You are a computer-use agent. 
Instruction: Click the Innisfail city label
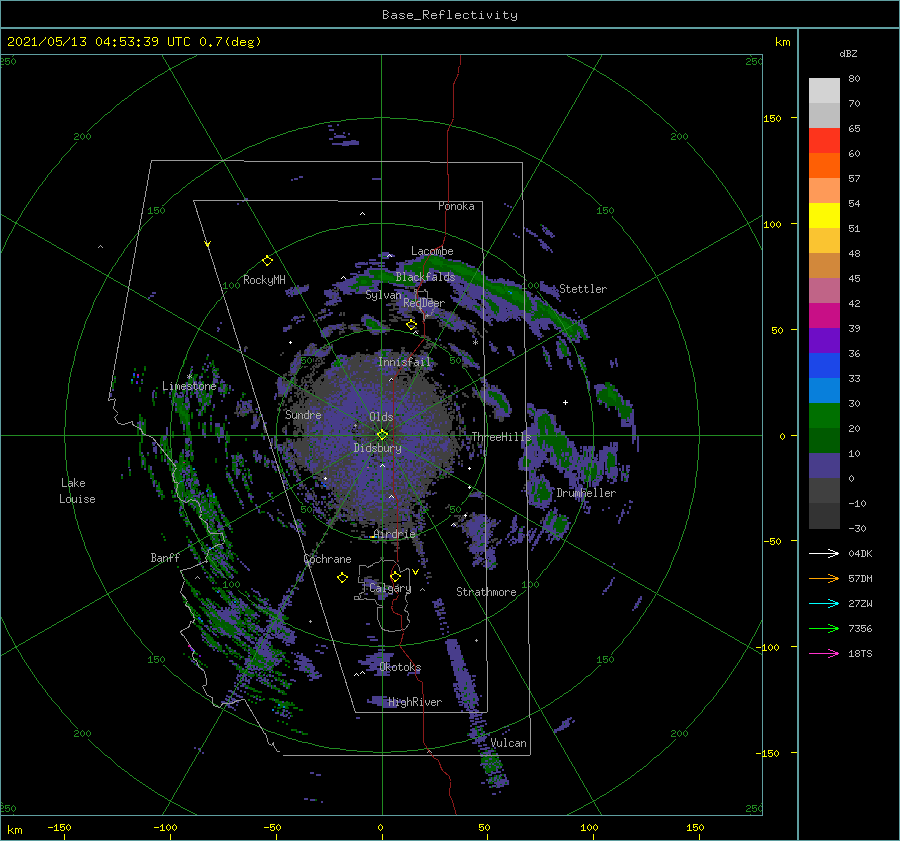click(404, 362)
